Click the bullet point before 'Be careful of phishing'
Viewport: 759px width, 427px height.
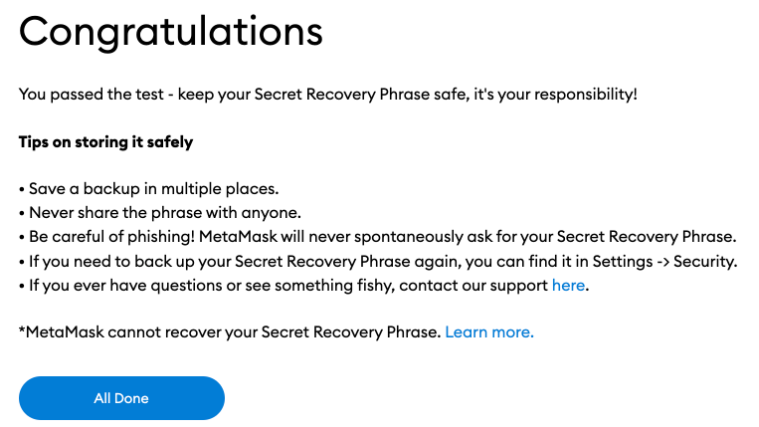tap(22, 237)
